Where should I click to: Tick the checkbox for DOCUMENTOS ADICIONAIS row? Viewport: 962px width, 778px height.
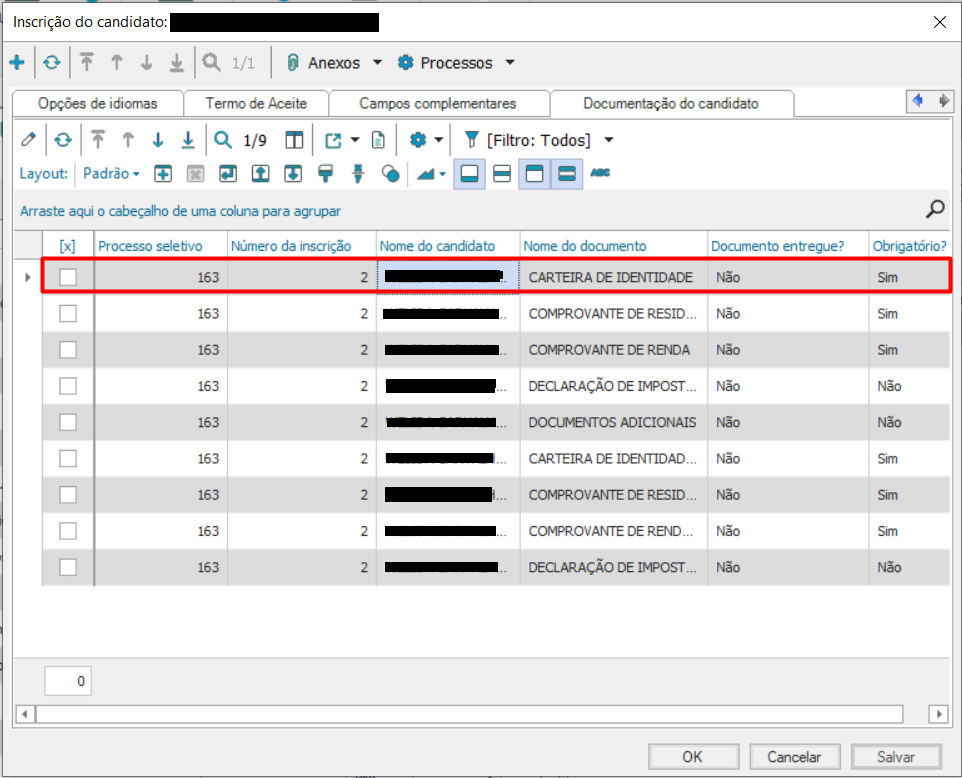pyautogui.click(x=68, y=422)
